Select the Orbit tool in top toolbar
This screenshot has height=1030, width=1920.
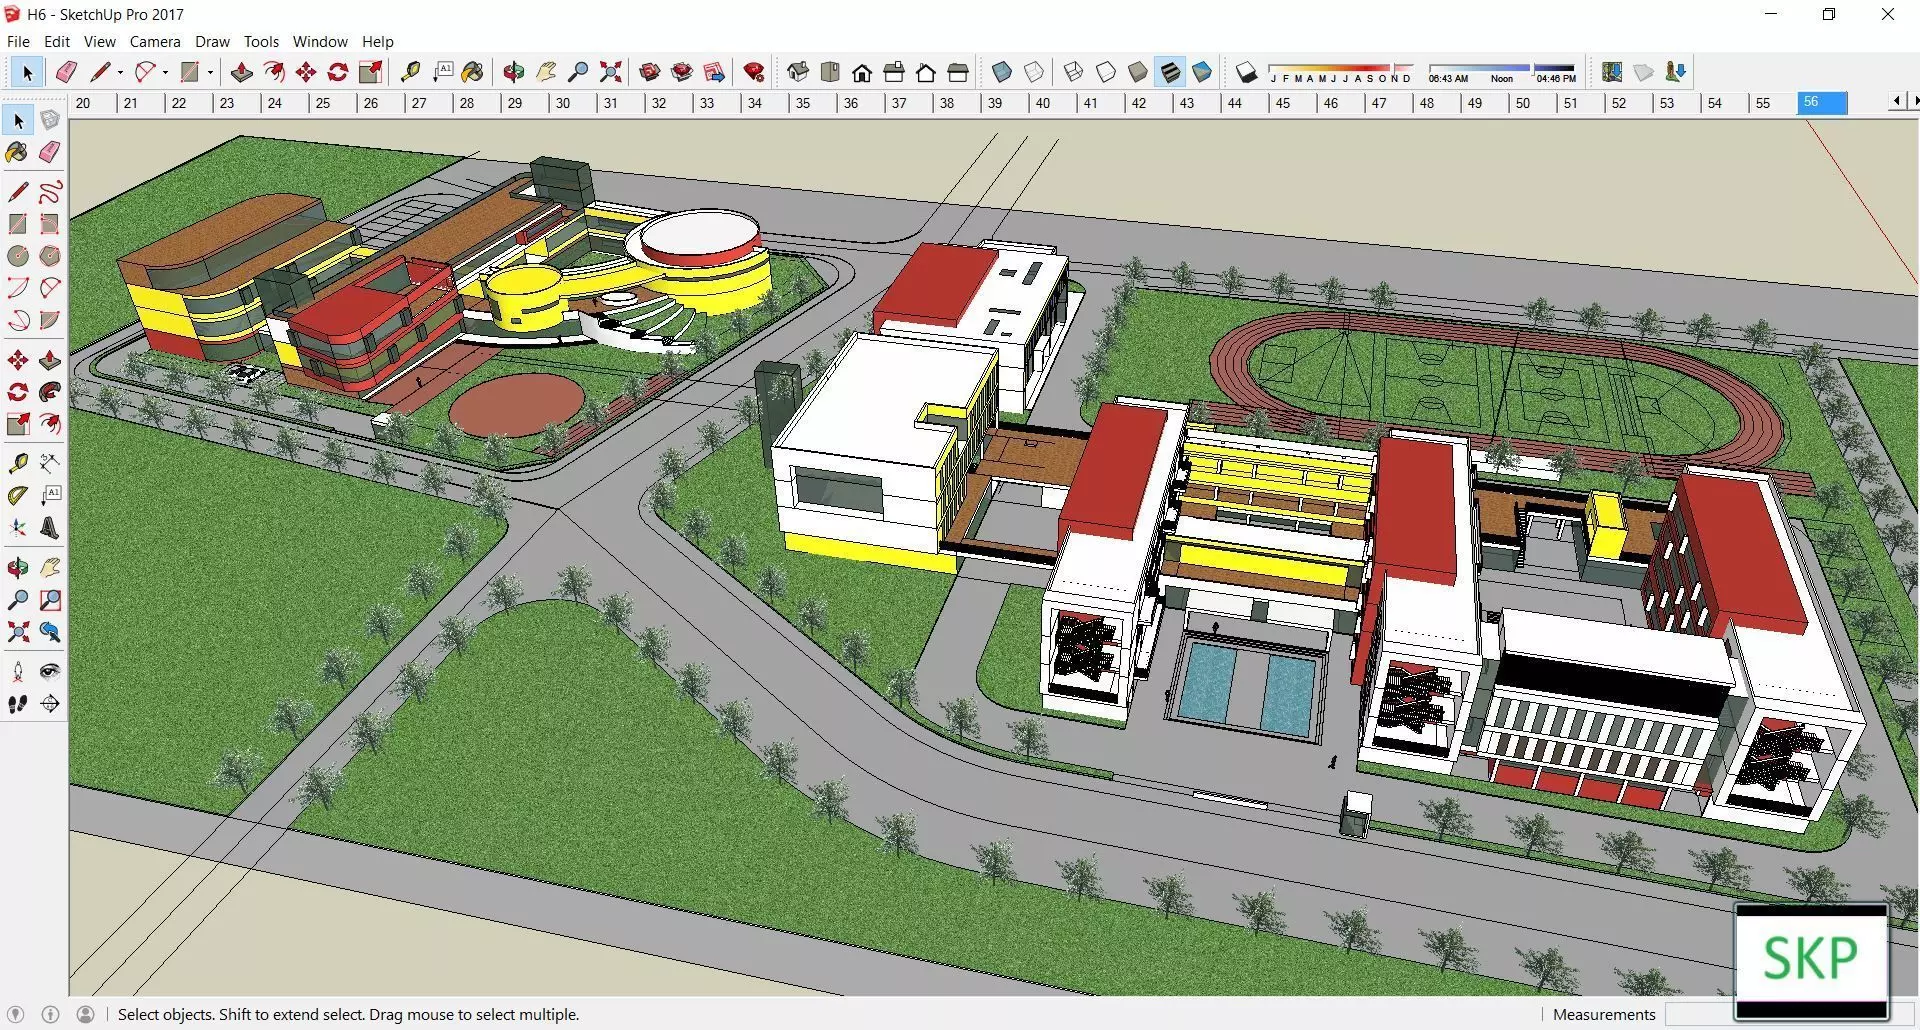point(514,72)
